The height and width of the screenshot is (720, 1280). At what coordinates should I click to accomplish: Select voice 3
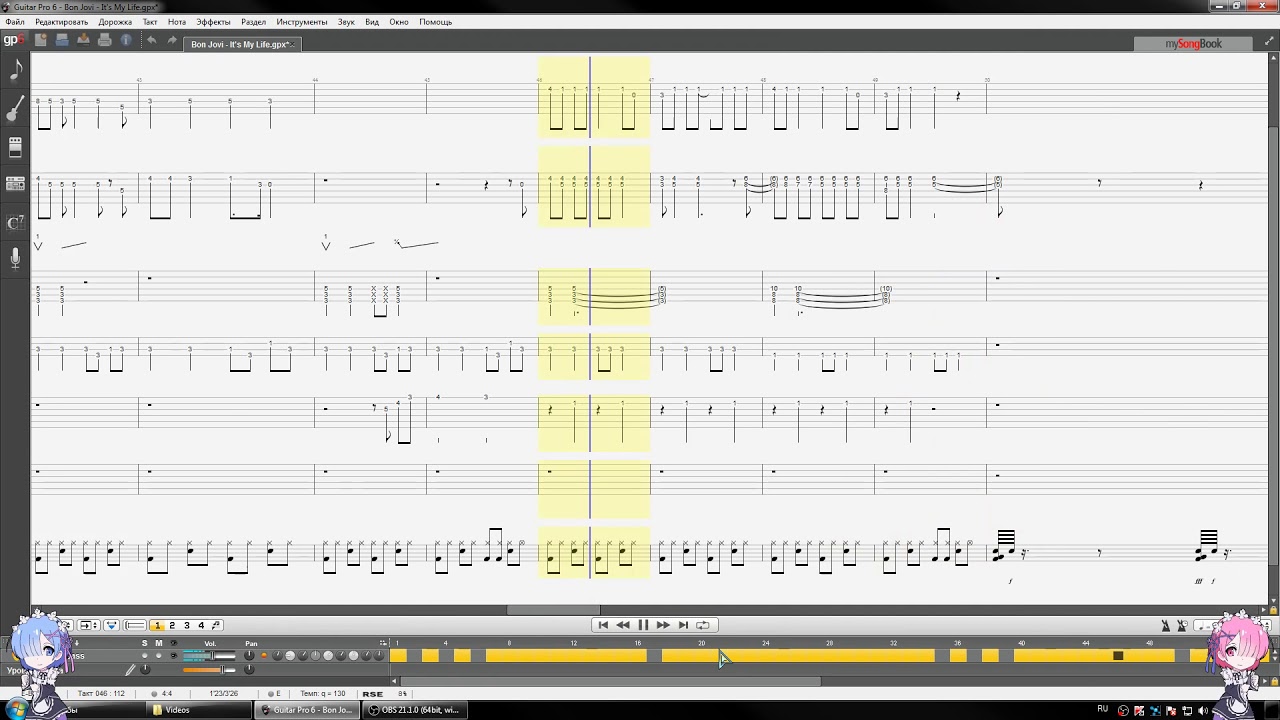coord(186,625)
